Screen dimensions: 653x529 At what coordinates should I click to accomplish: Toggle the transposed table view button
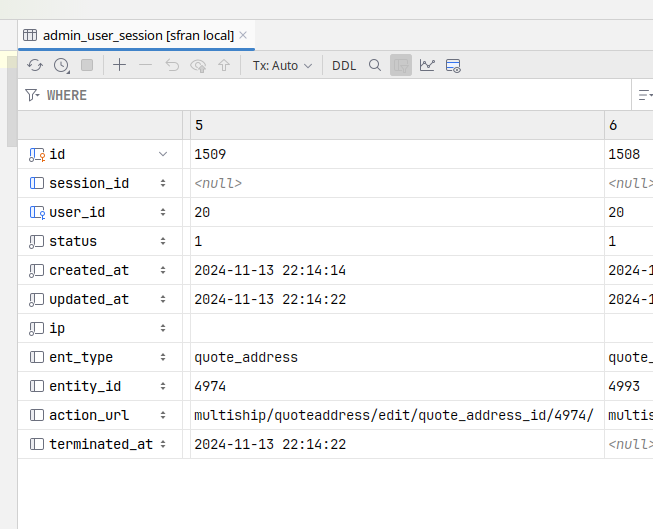pos(401,65)
